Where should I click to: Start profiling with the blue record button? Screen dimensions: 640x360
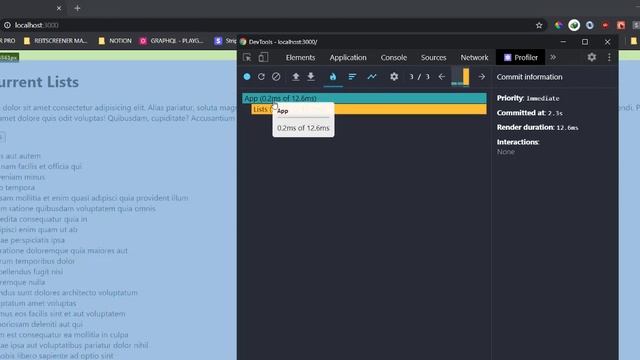247,77
